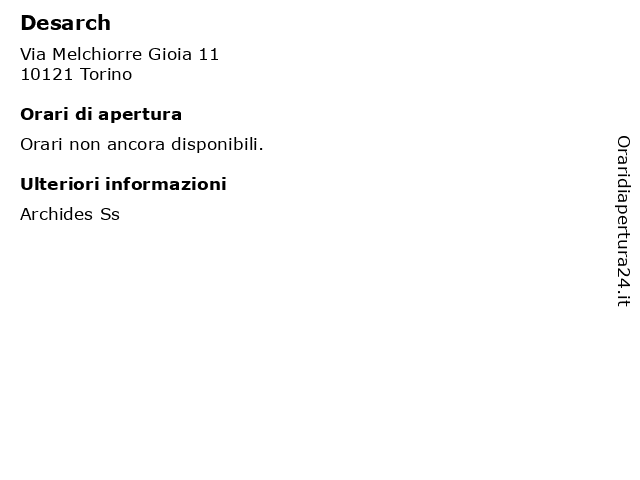Viewport: 640px width, 480px height.
Task: Select the Via Melchiorre Gioia 11 address line
Action: (120, 54)
